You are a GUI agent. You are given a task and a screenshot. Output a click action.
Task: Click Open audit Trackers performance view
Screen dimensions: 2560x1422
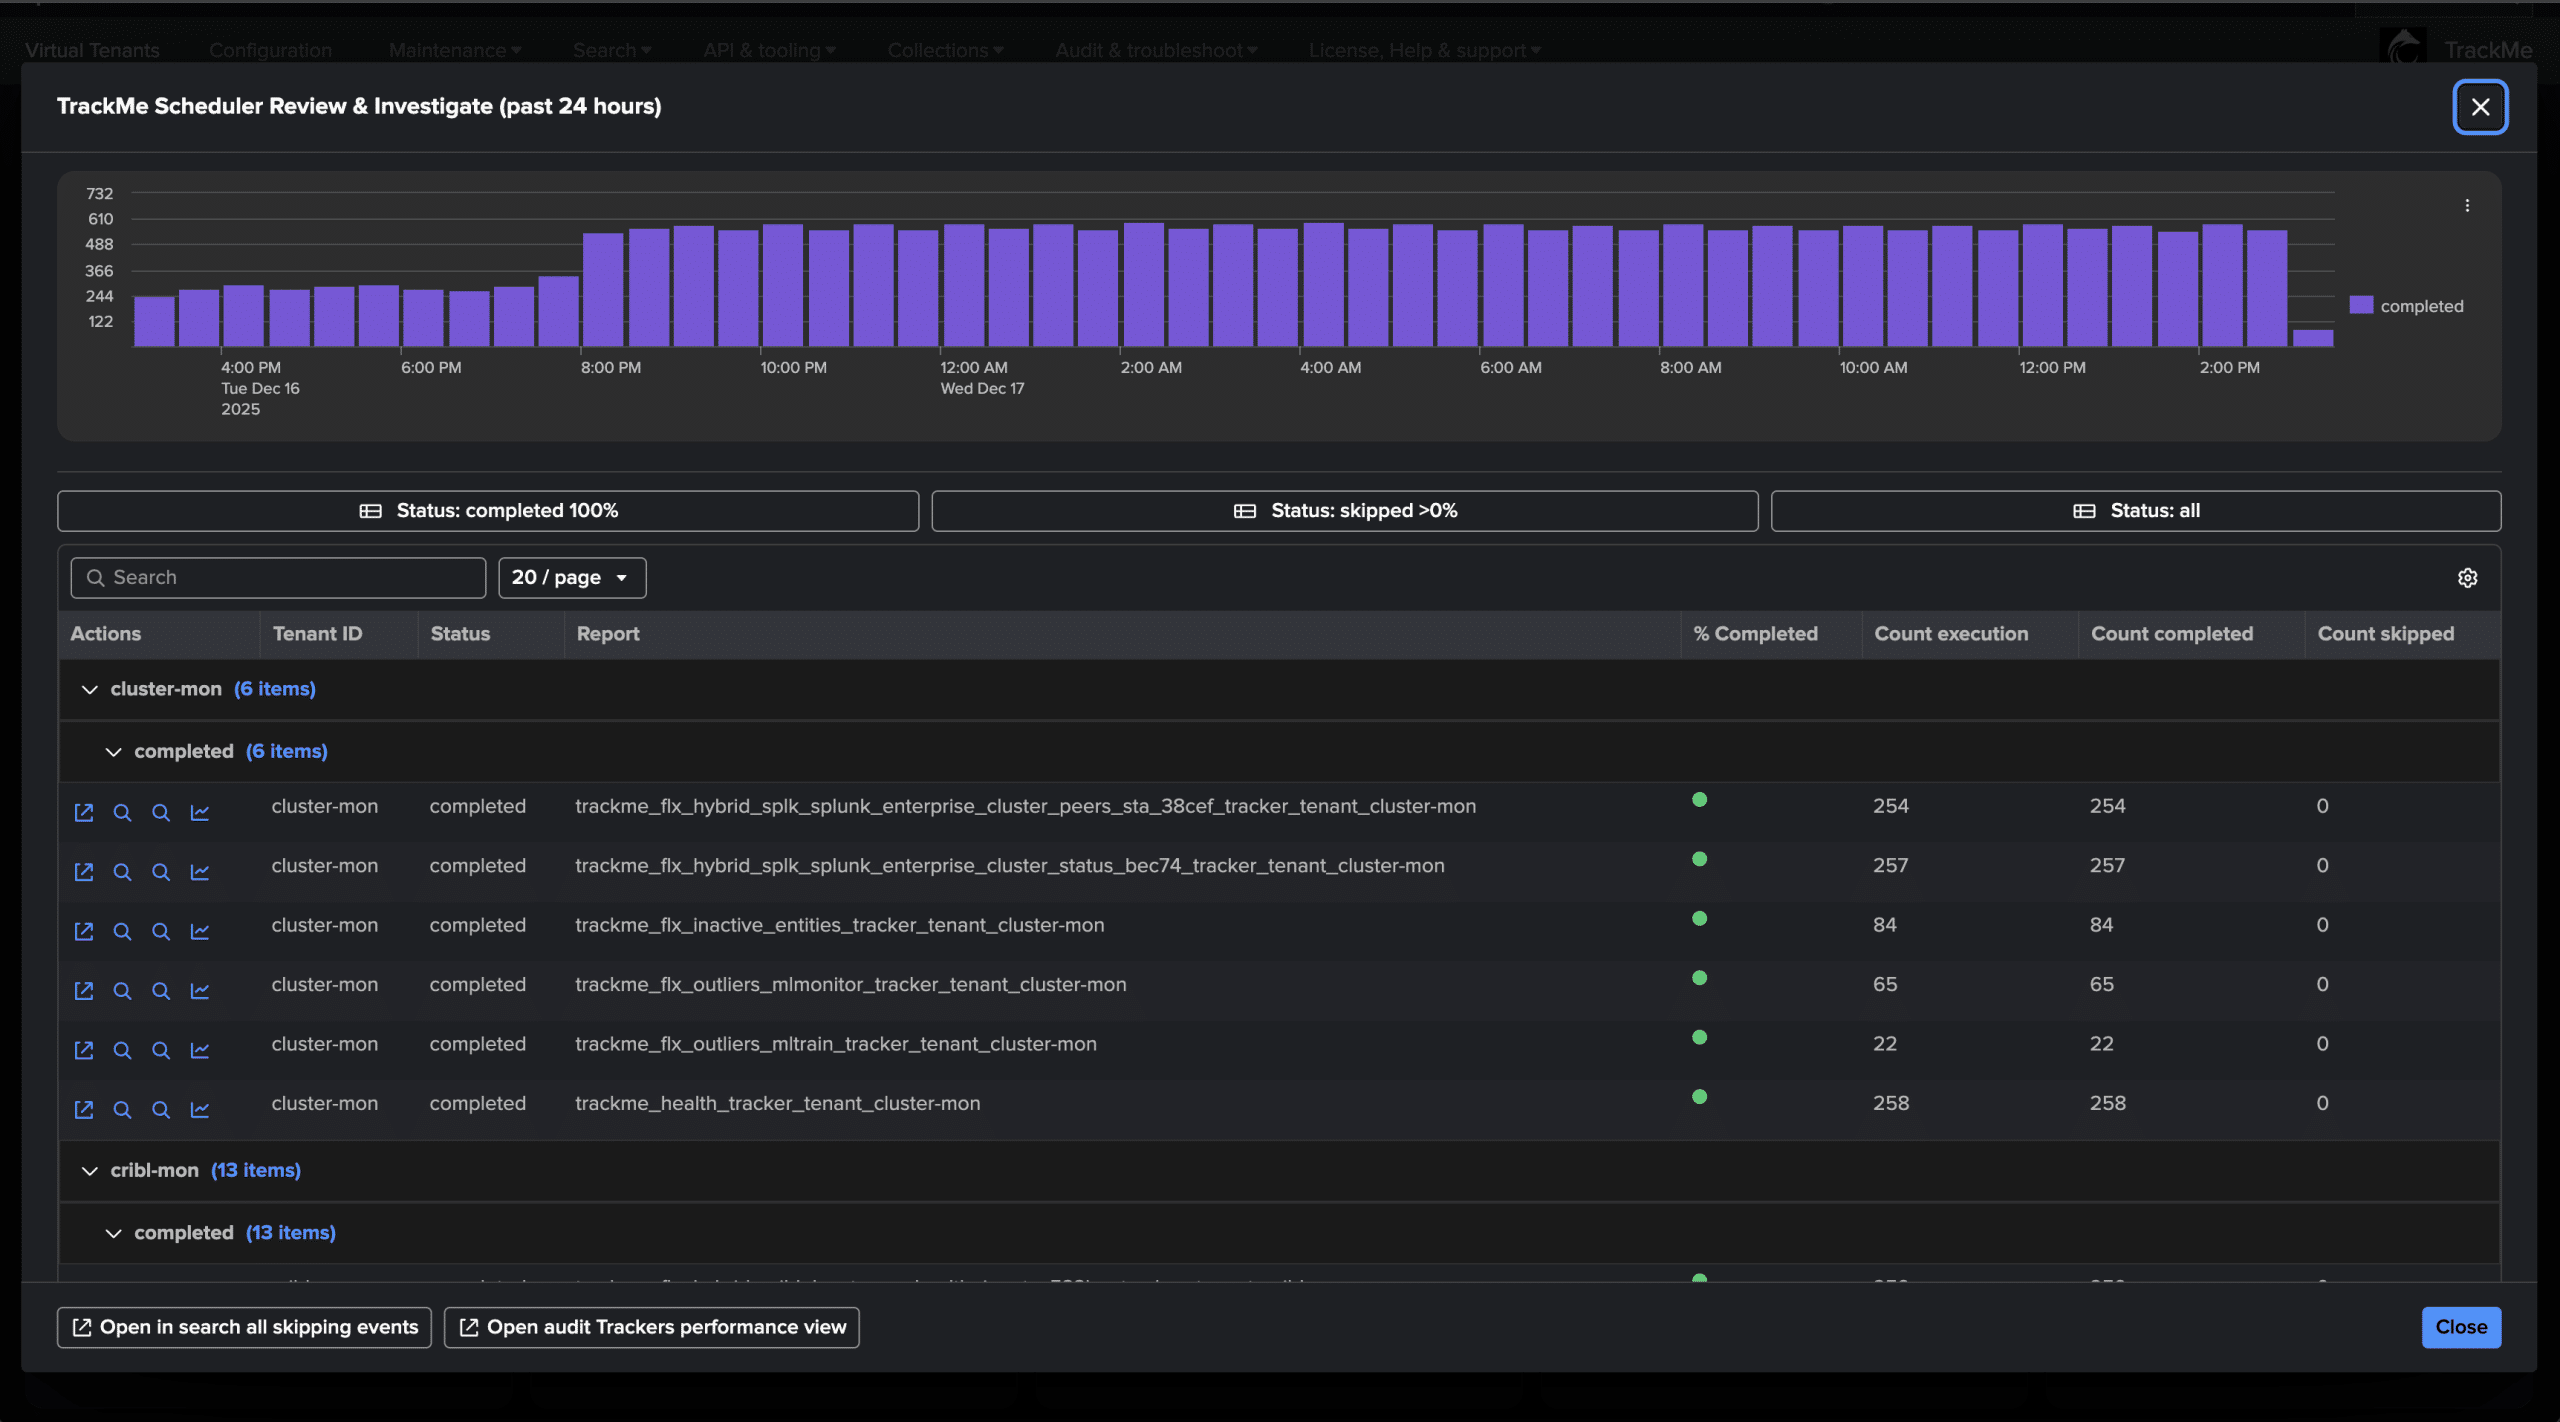651,1327
